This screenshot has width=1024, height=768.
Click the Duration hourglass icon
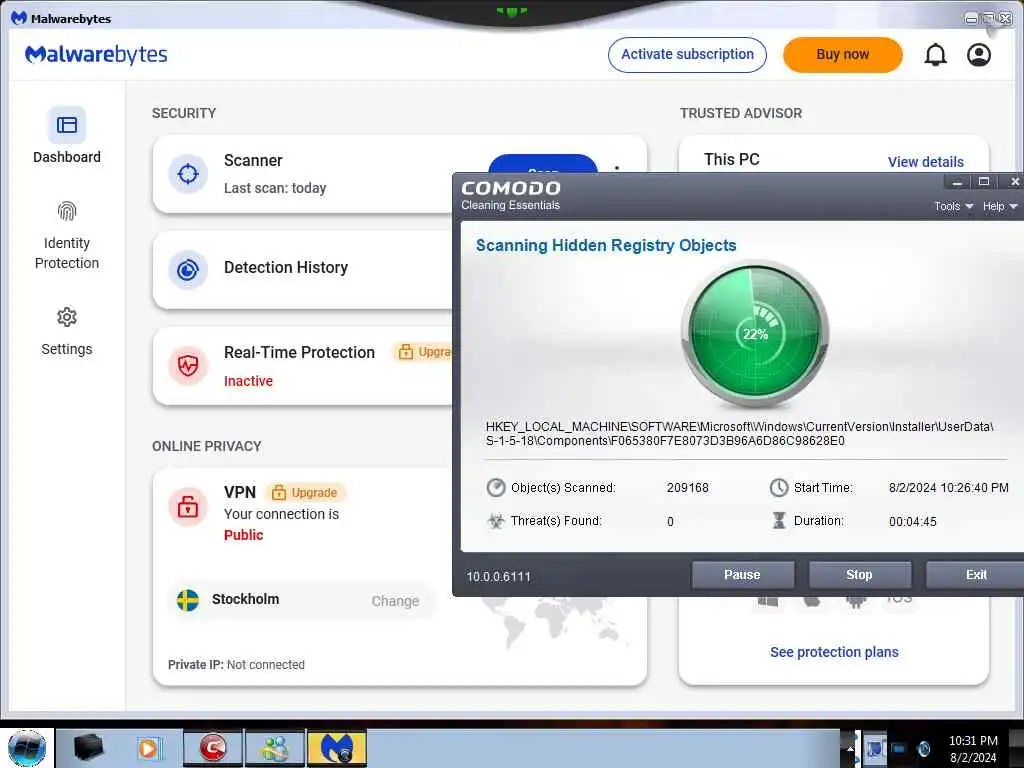pos(778,520)
